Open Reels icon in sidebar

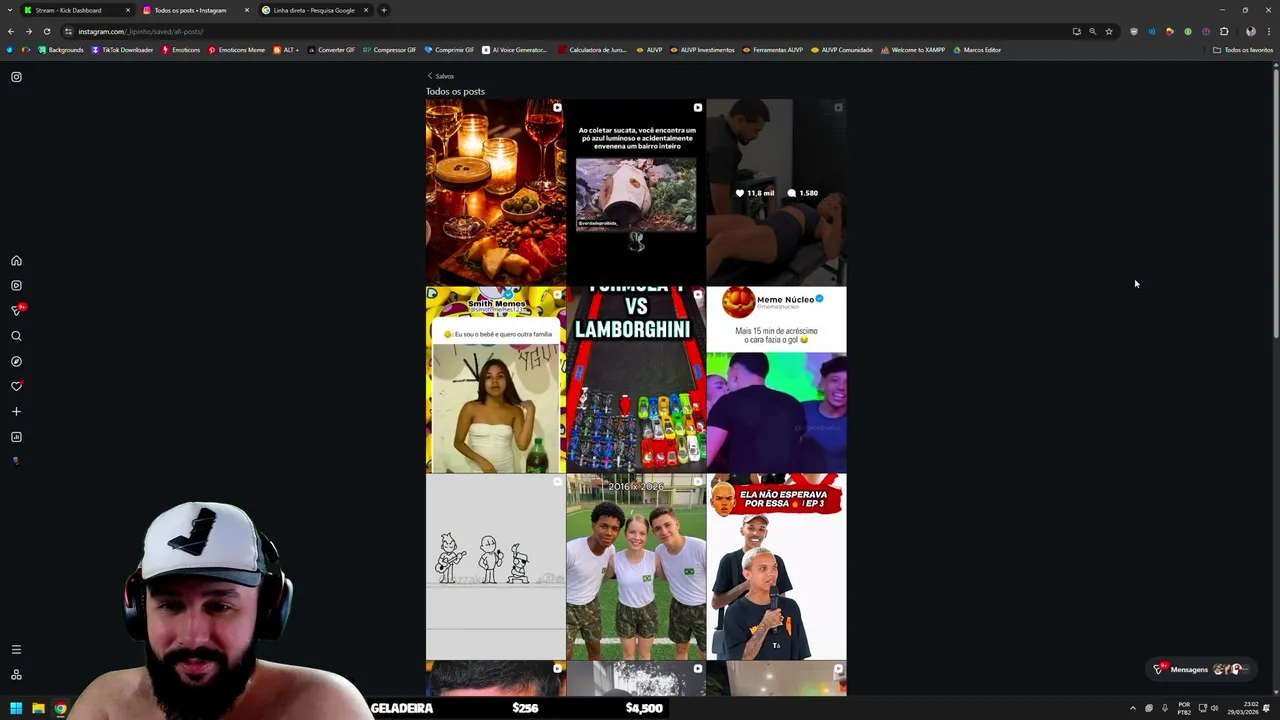coord(16,286)
